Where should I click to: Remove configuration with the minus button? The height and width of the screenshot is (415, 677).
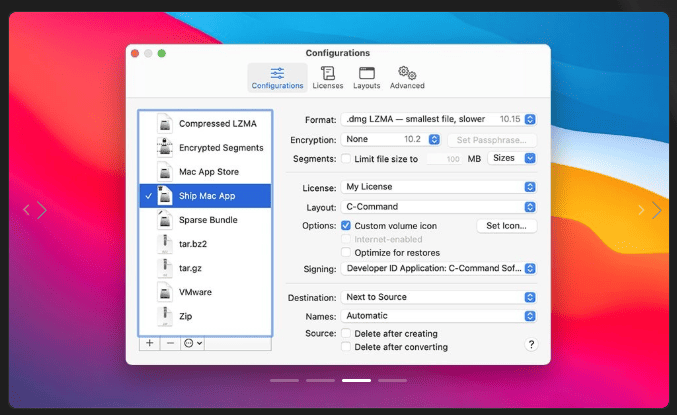(x=171, y=343)
